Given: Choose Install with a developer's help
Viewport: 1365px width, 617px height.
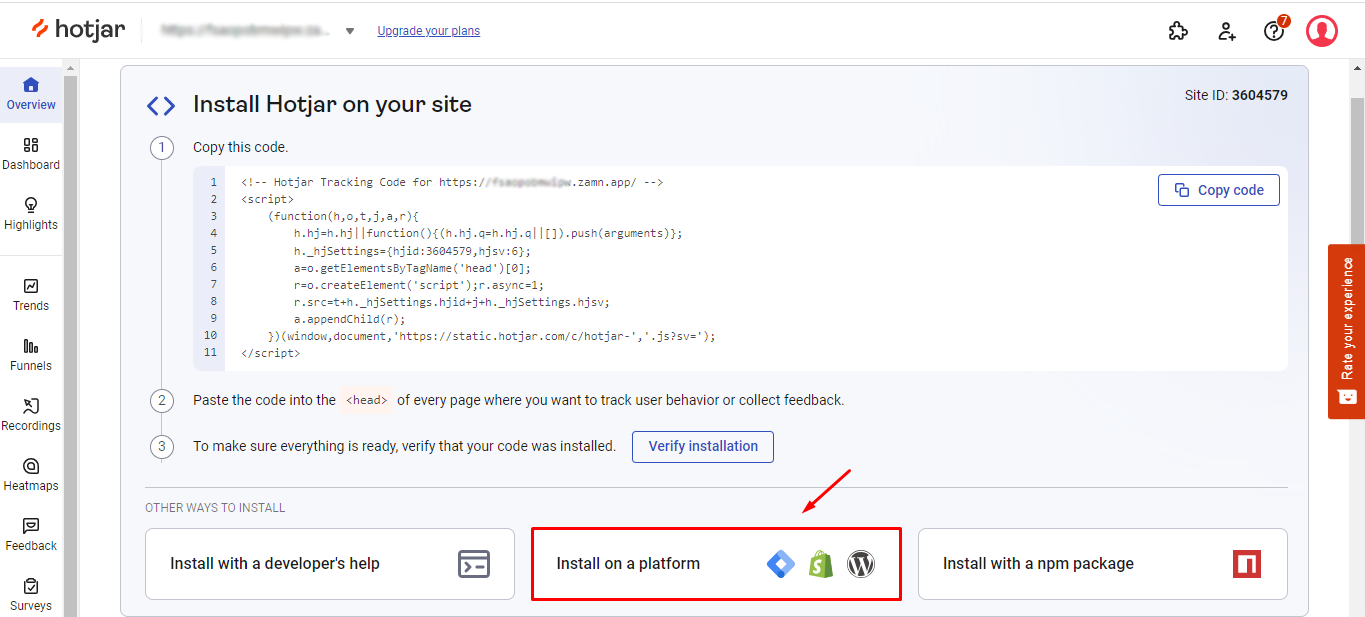Looking at the screenshot, I should pyautogui.click(x=330, y=564).
